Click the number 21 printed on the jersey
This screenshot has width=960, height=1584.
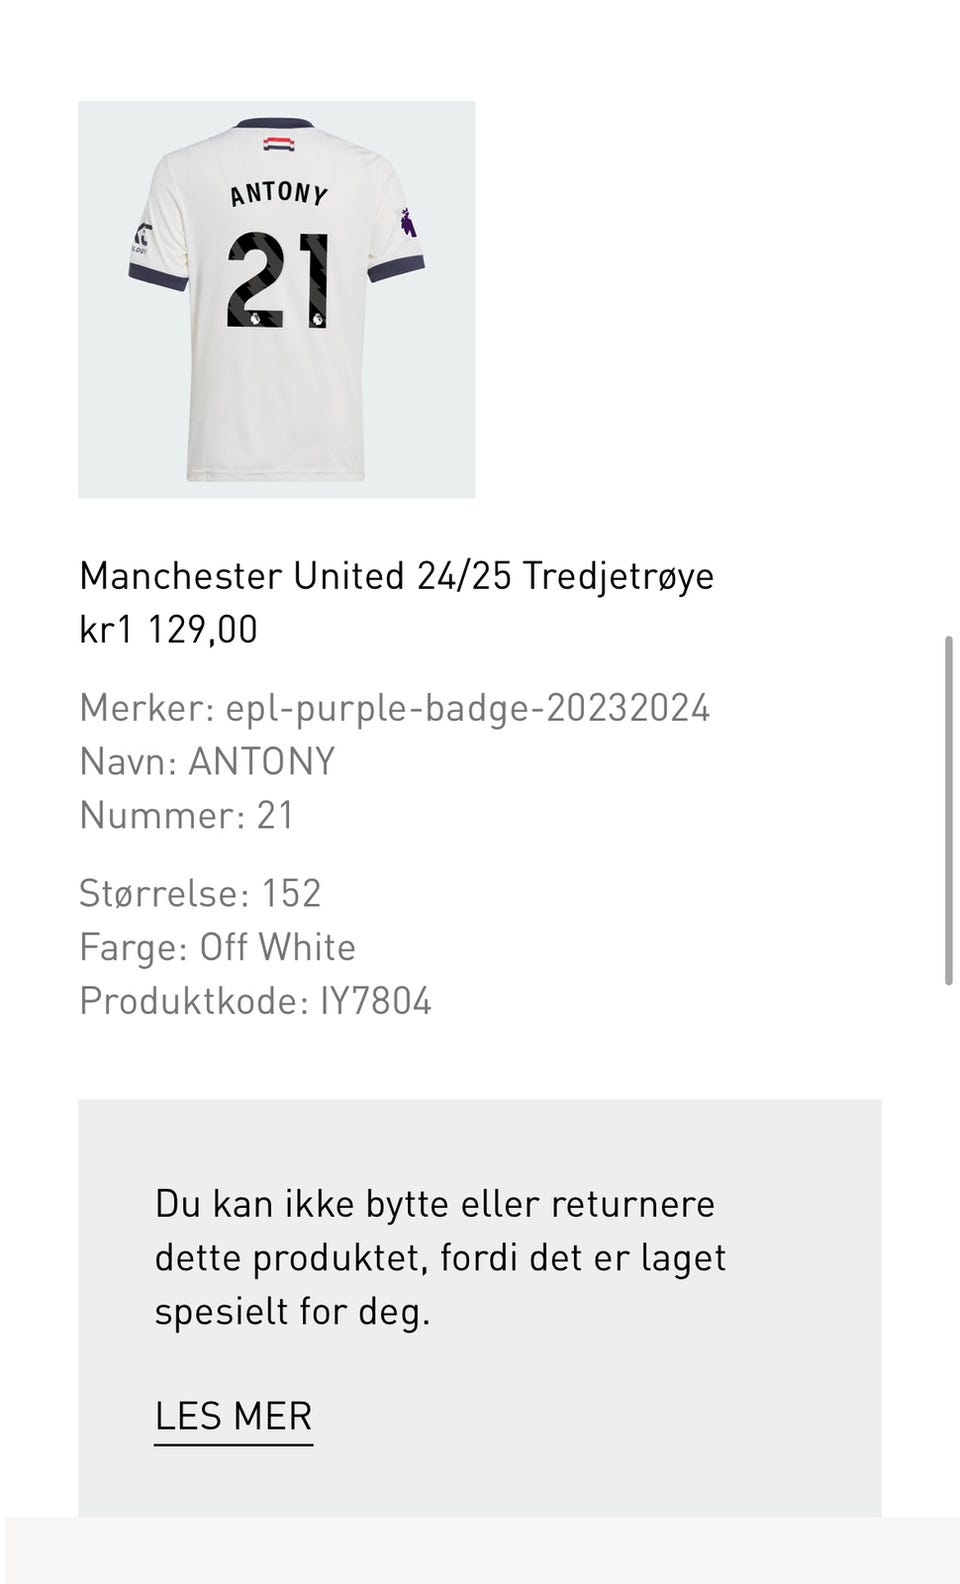pos(277,281)
